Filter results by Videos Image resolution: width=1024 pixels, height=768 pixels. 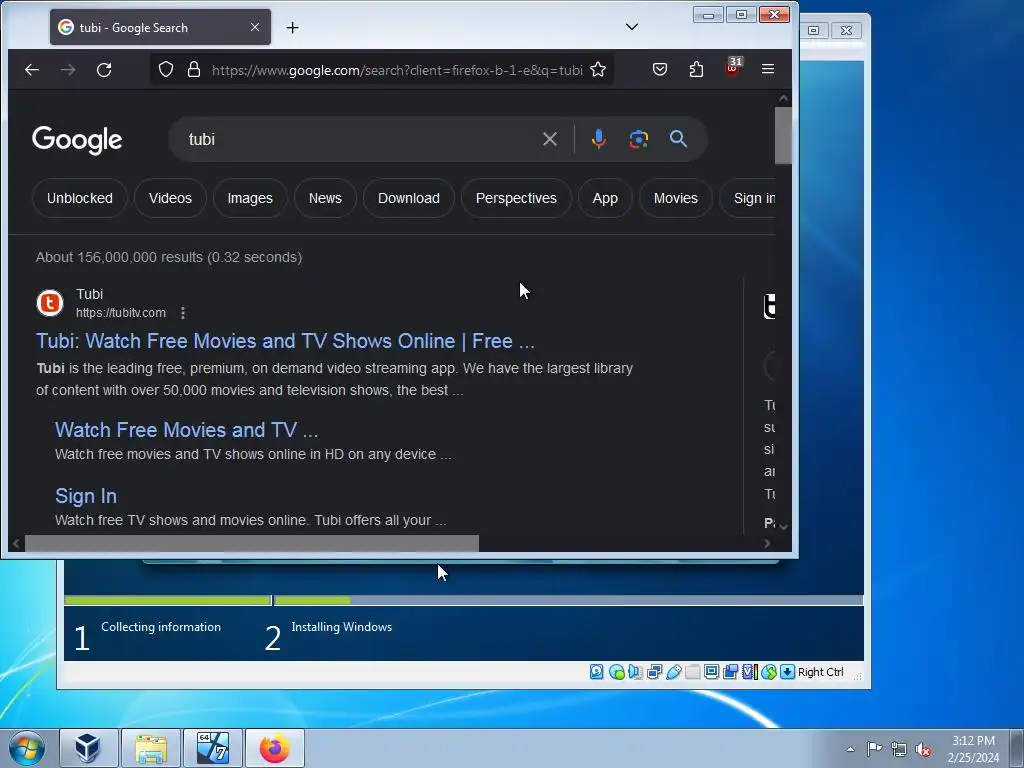pos(170,198)
